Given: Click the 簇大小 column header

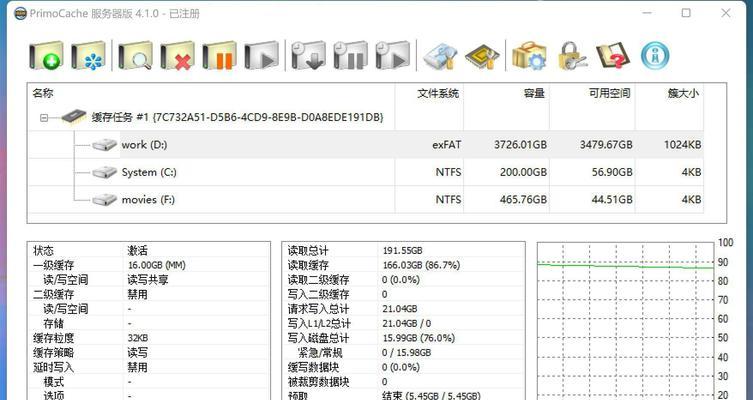Looking at the screenshot, I should [683, 93].
